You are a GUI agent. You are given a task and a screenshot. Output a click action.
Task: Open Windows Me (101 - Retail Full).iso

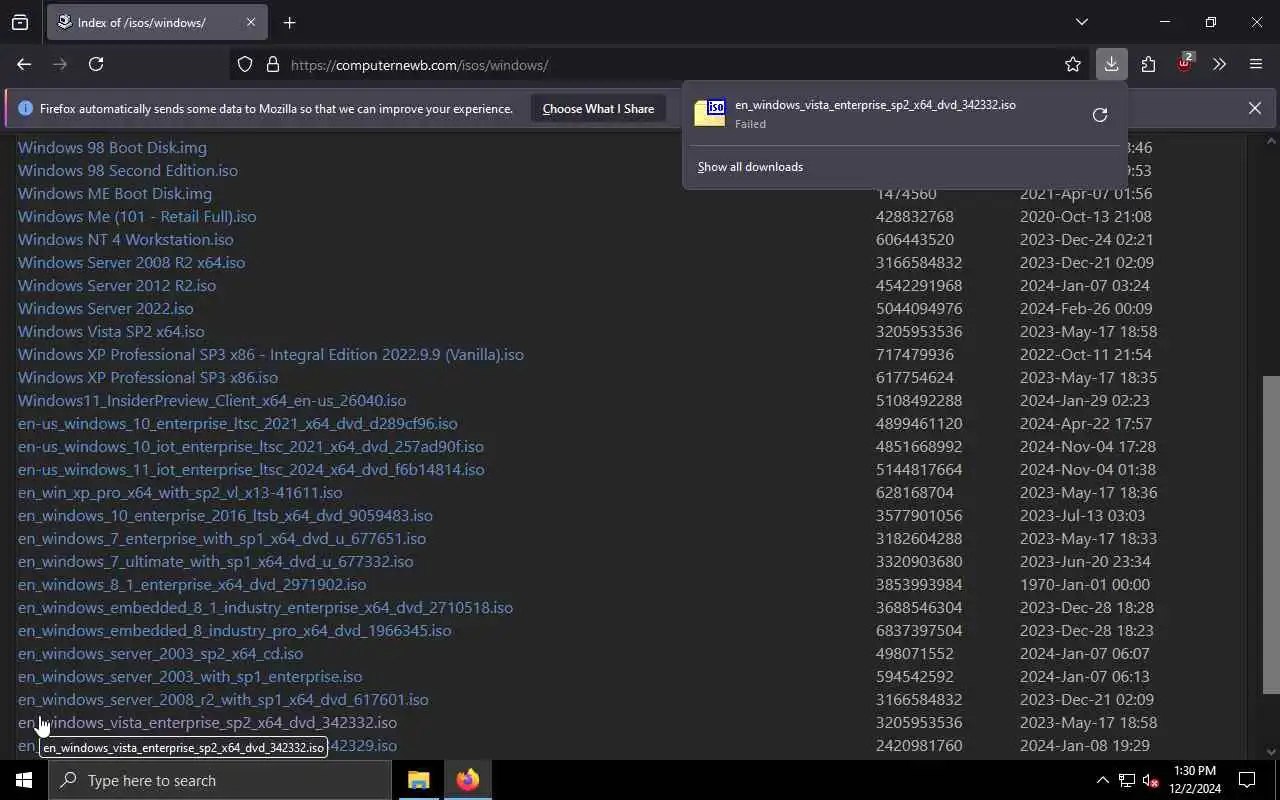pos(137,216)
